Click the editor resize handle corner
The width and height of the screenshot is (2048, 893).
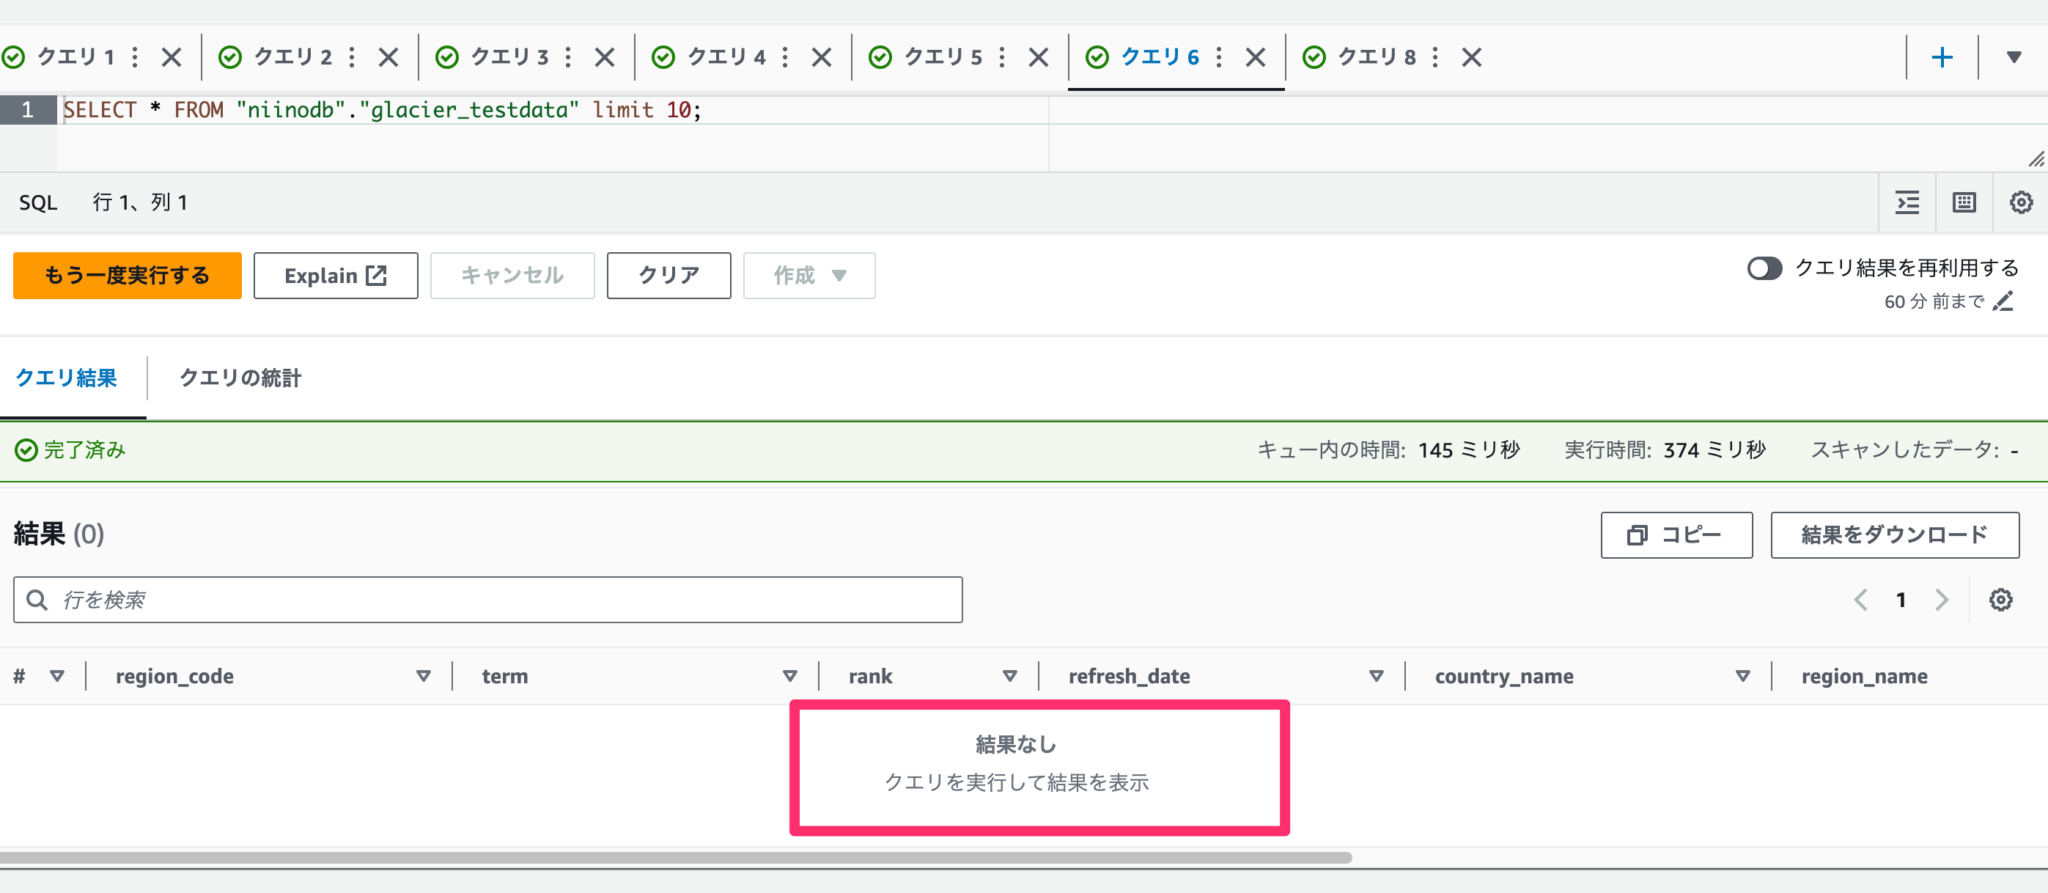2036,159
